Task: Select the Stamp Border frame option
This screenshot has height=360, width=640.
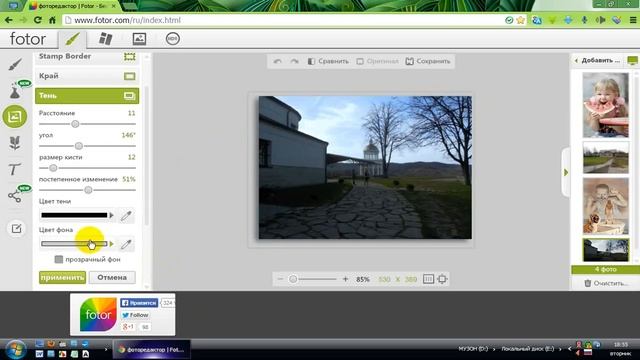Action: [87, 56]
